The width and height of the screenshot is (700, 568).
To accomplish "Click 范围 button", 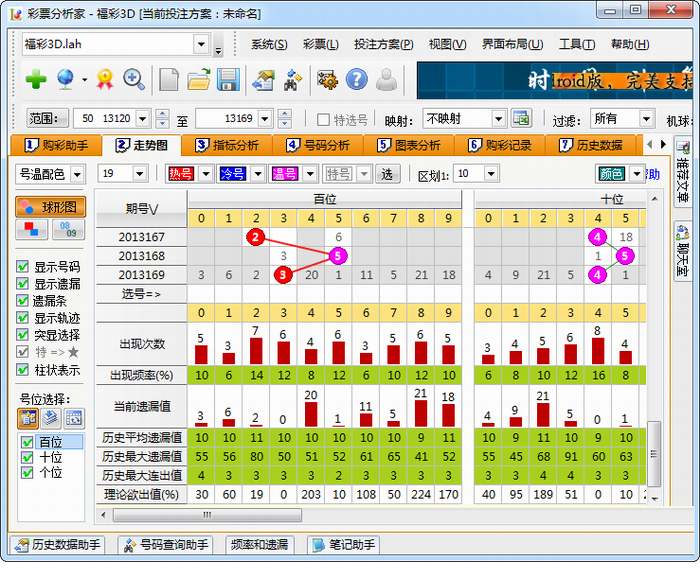I will (x=47, y=118).
